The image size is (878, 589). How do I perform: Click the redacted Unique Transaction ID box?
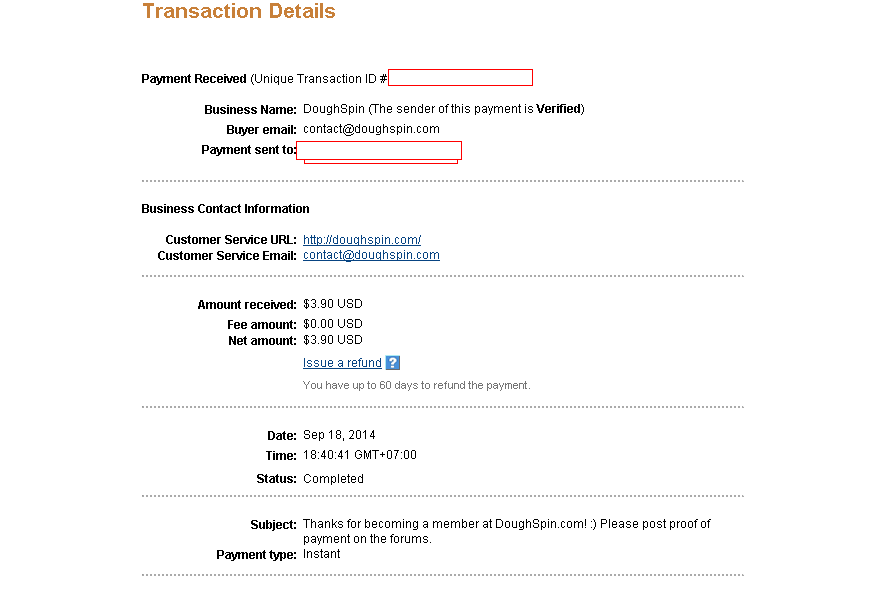tap(460, 78)
